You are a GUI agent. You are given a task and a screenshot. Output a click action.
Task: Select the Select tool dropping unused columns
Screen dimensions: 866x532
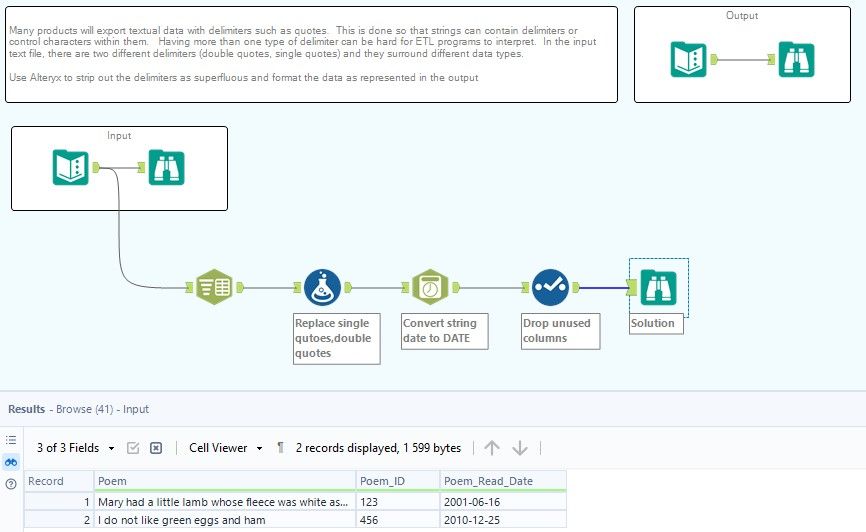point(550,287)
